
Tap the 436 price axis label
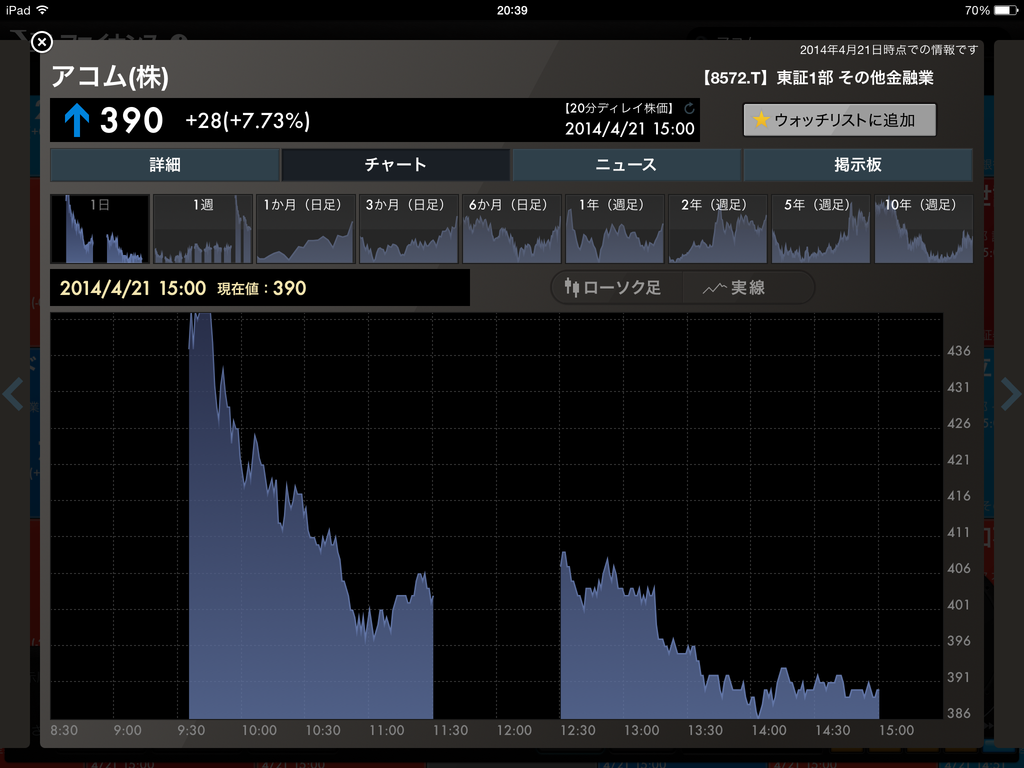tap(959, 351)
